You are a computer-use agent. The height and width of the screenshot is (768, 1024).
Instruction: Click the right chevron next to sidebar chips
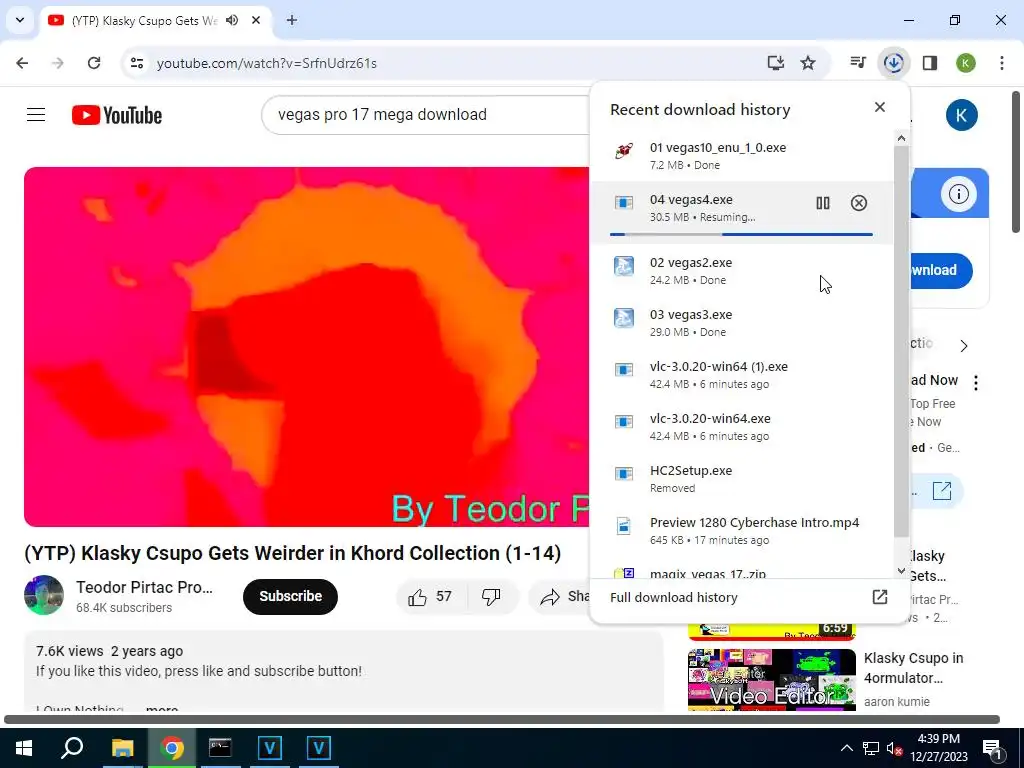[964, 345]
